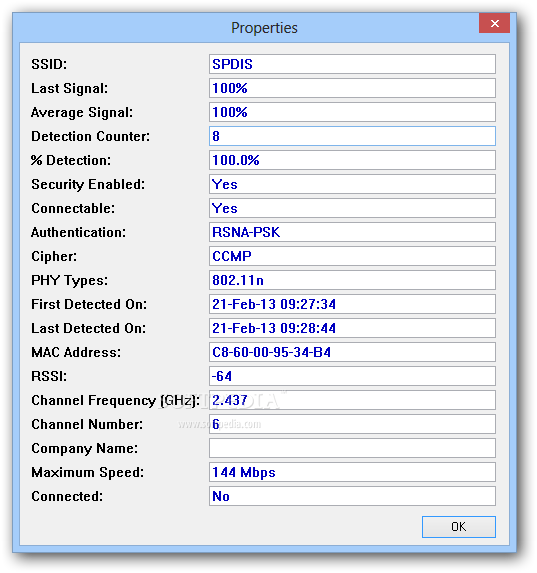Click the Maximum Speed: label
Viewport: 537px width, 573px height.
(x=88, y=473)
